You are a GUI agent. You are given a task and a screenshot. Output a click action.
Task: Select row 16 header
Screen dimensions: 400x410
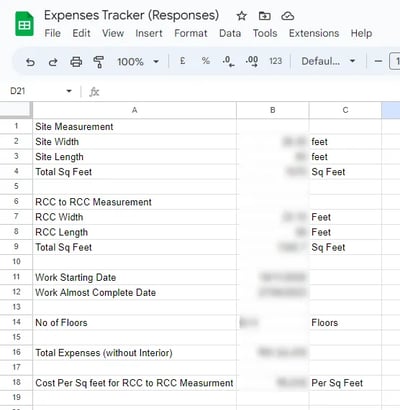[16, 352]
